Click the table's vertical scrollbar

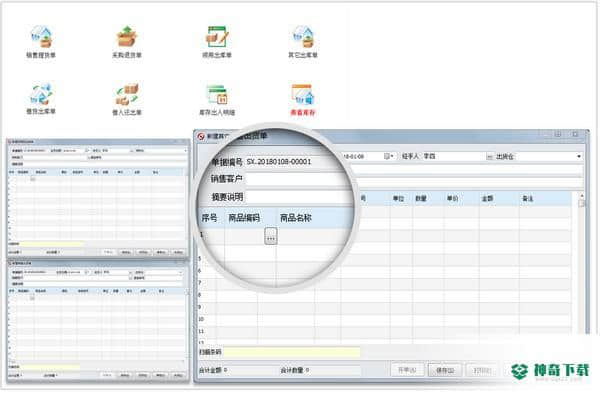pos(582,262)
